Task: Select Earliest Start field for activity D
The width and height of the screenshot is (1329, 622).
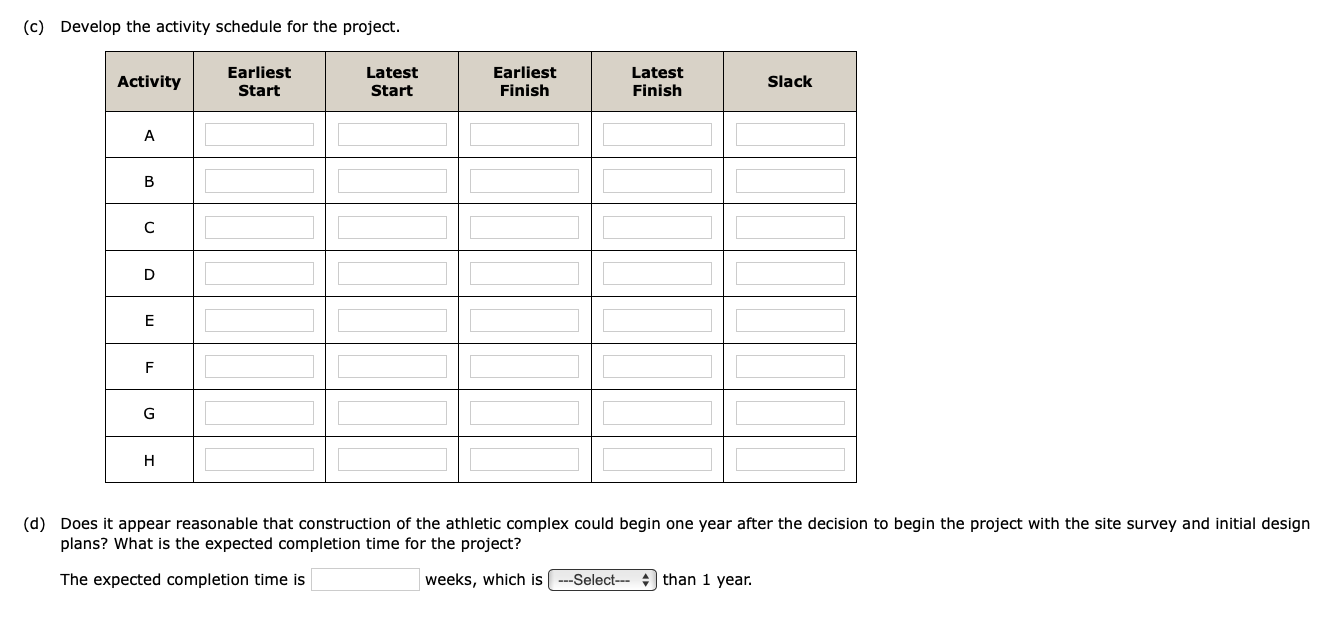Action: [259, 273]
